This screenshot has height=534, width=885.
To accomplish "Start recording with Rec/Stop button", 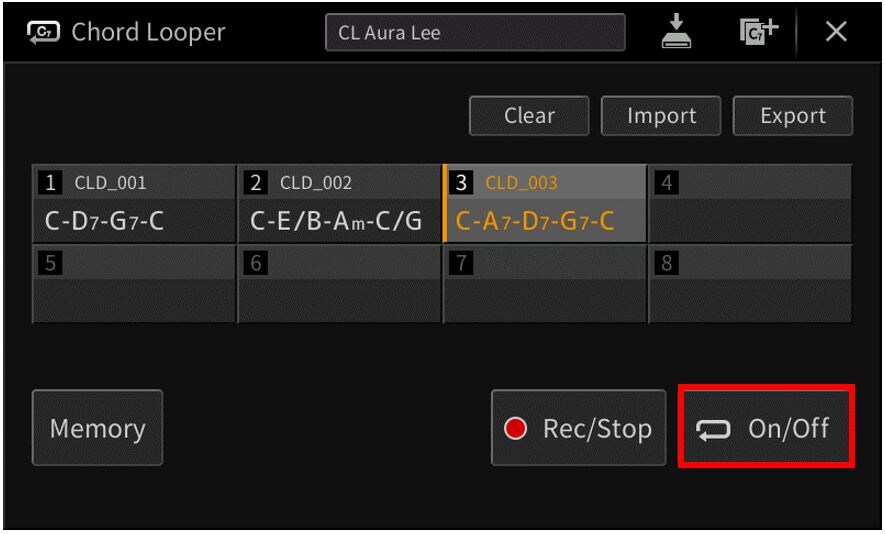I will (x=578, y=428).
